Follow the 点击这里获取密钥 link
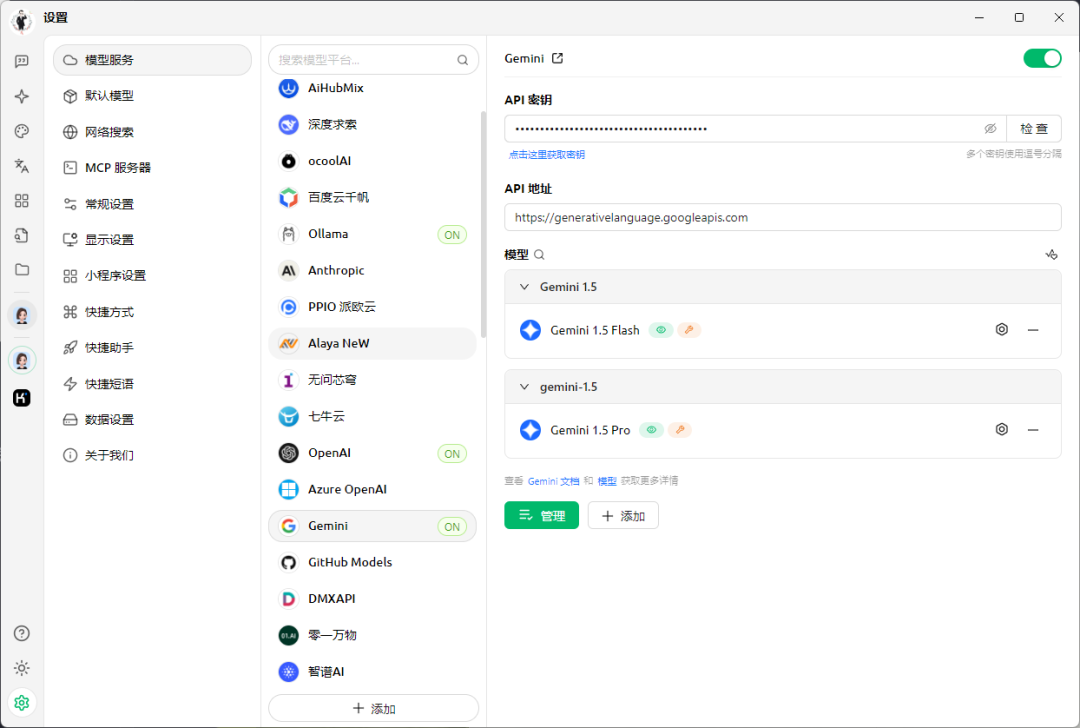1080x728 pixels. coord(546,154)
